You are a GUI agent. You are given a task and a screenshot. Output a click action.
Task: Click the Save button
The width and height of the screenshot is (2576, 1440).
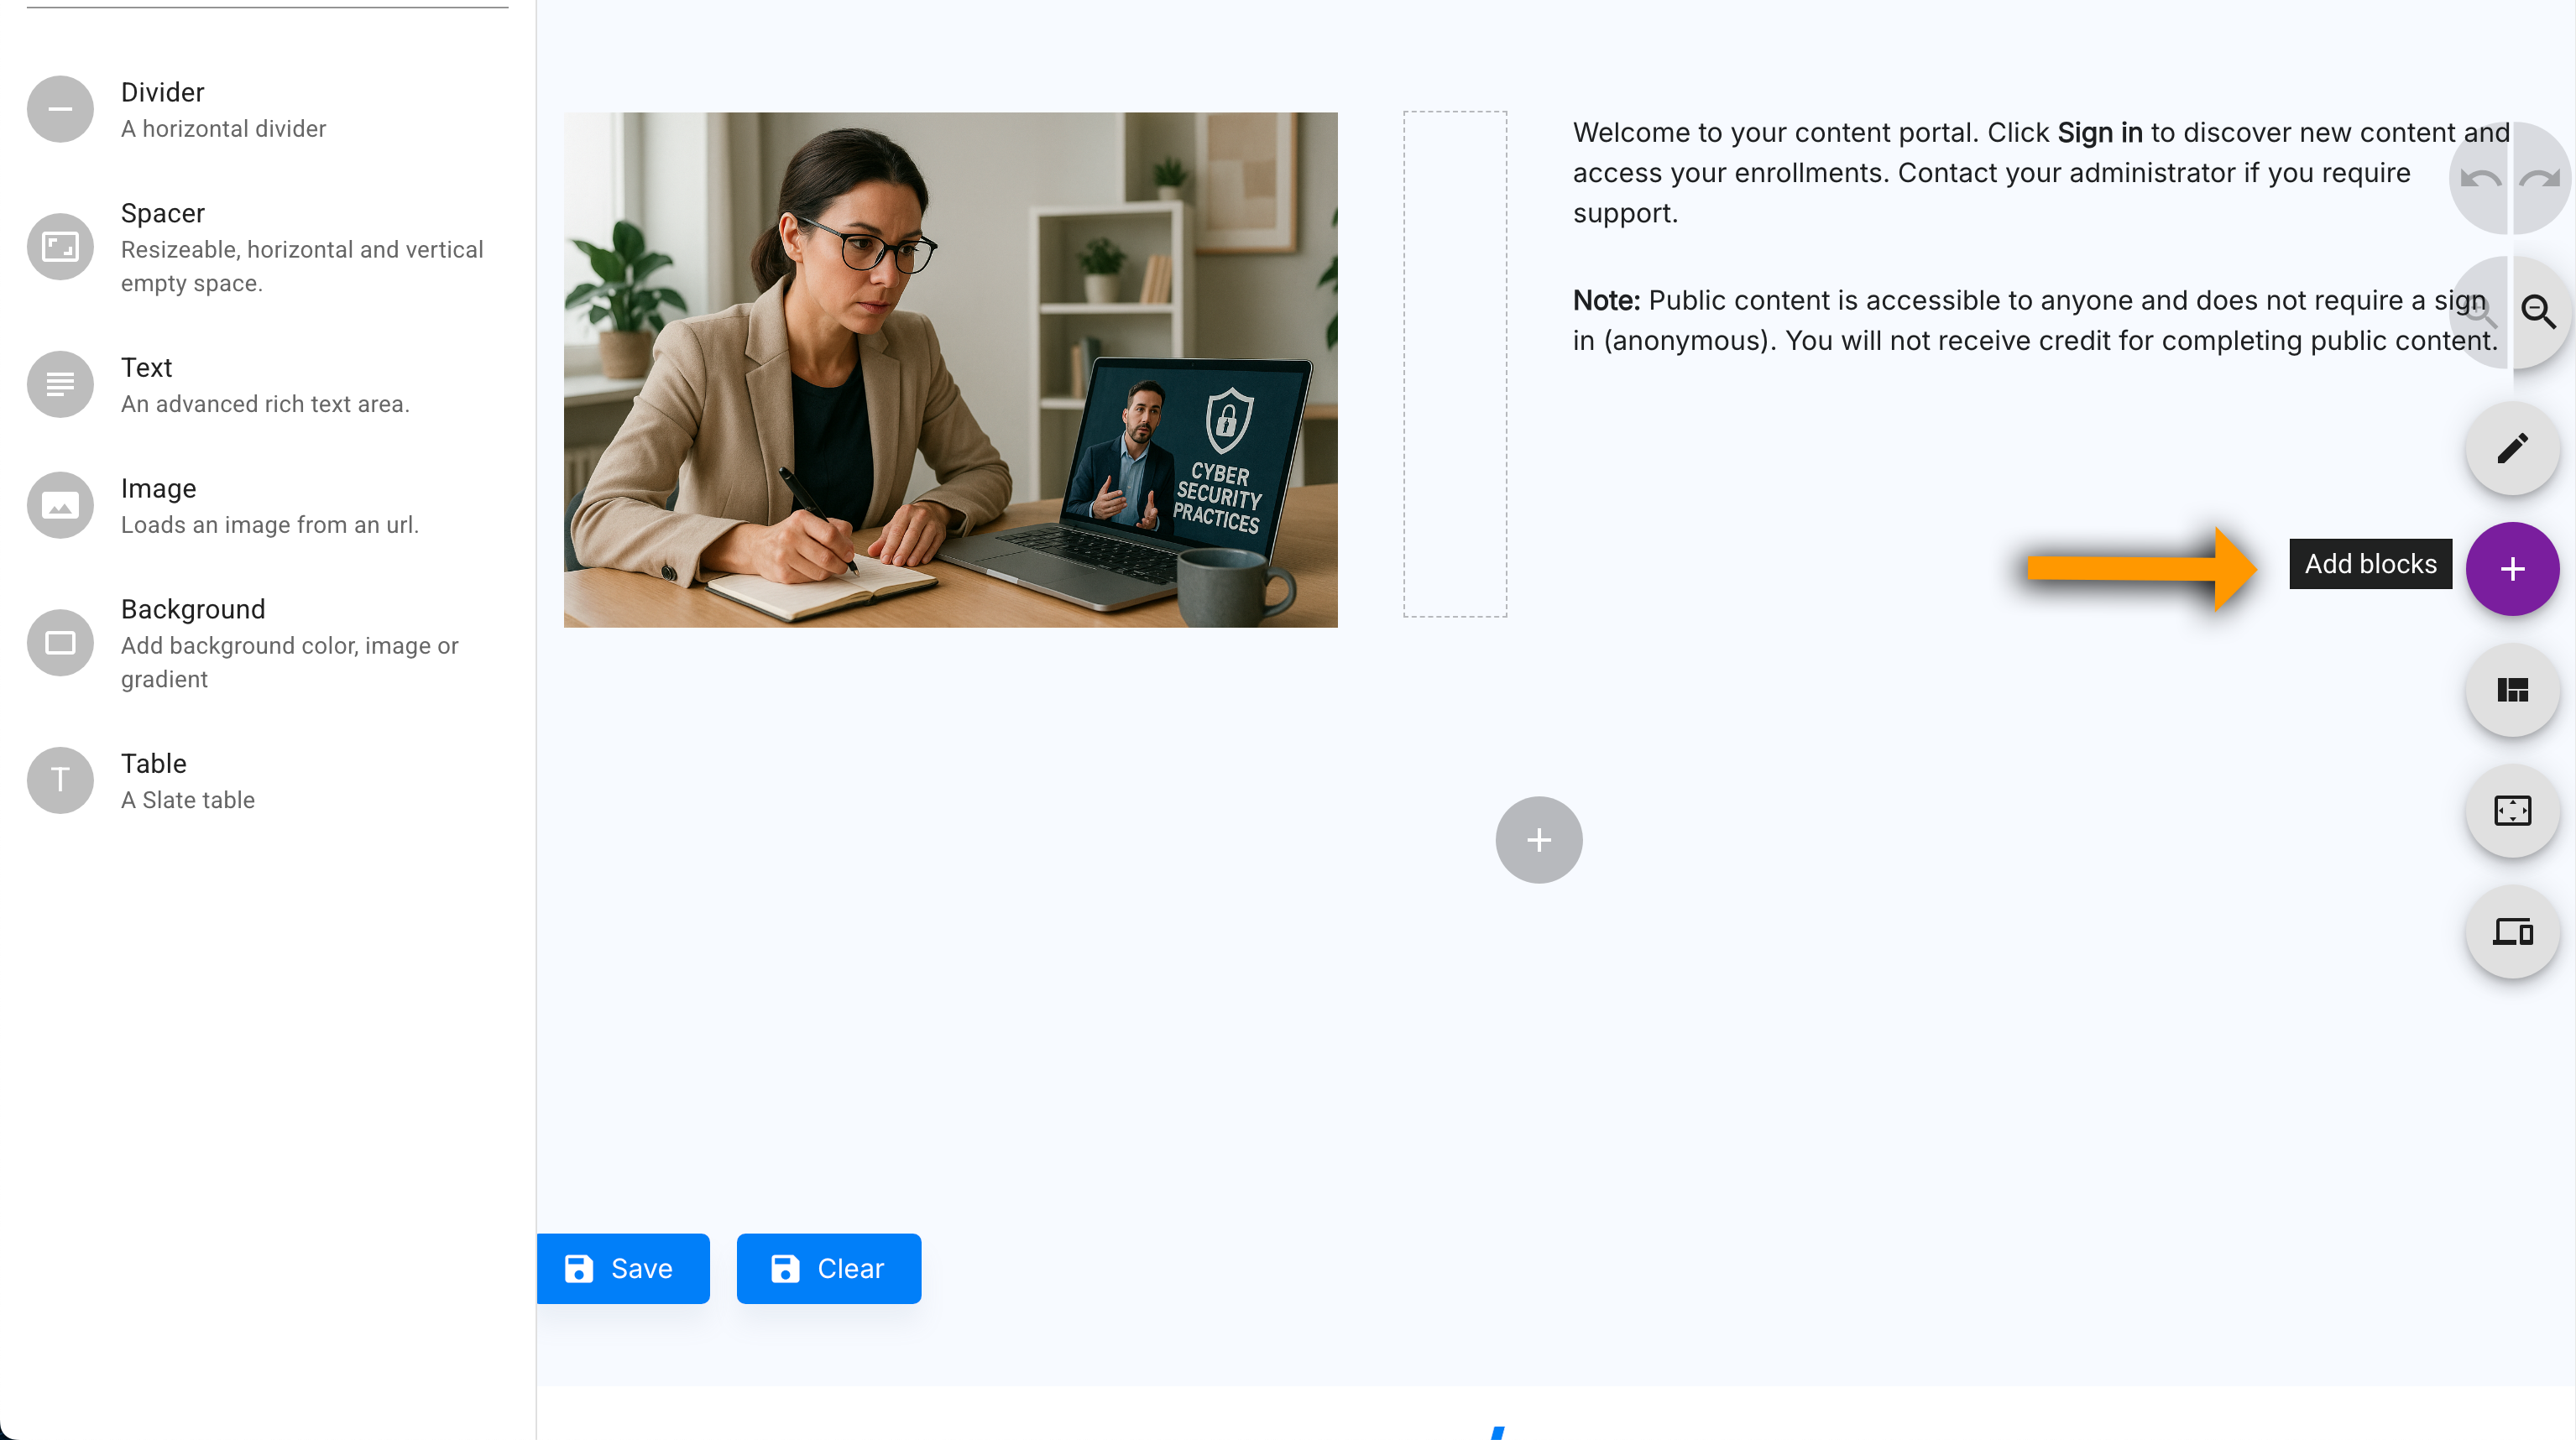(x=622, y=1268)
